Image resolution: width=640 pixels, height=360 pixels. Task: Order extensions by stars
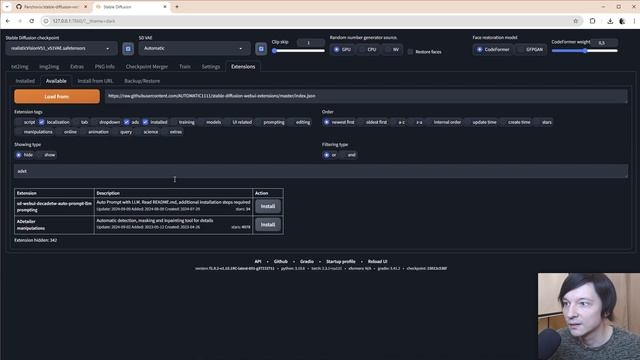543,122
